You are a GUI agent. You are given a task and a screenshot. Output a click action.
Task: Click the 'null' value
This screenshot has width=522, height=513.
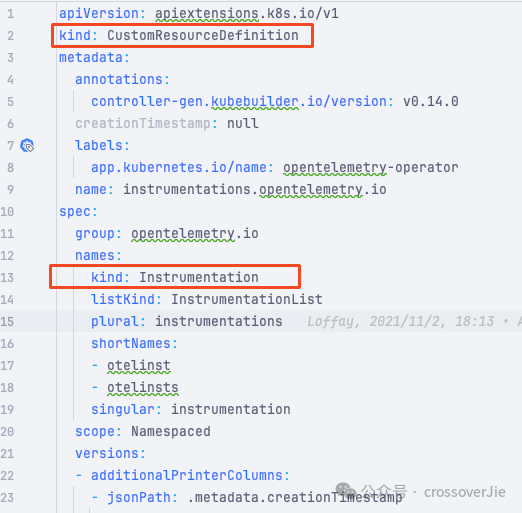tap(243, 123)
